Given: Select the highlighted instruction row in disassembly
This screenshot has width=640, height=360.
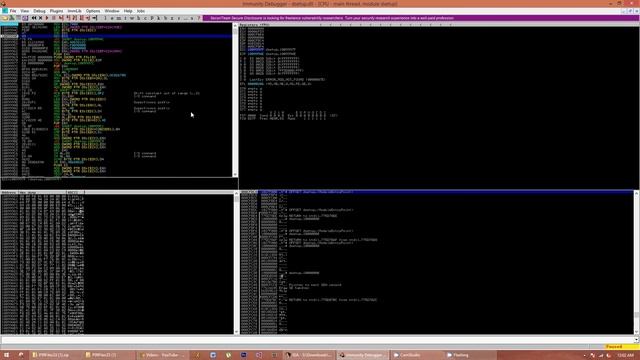Looking at the screenshot, I should [x=116, y=36].
